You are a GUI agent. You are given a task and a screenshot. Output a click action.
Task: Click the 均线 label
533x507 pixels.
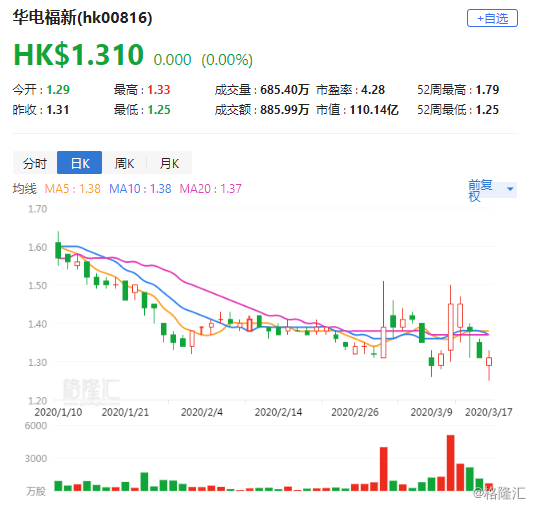coord(24,189)
